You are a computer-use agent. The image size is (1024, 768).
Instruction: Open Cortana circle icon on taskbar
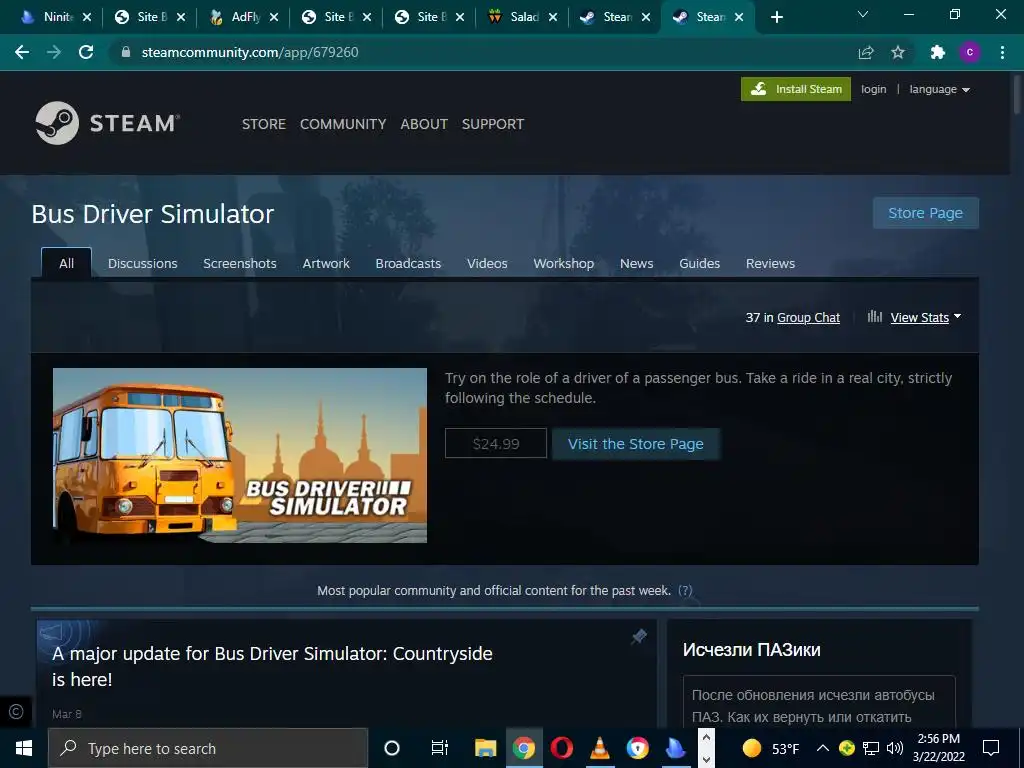[392, 748]
